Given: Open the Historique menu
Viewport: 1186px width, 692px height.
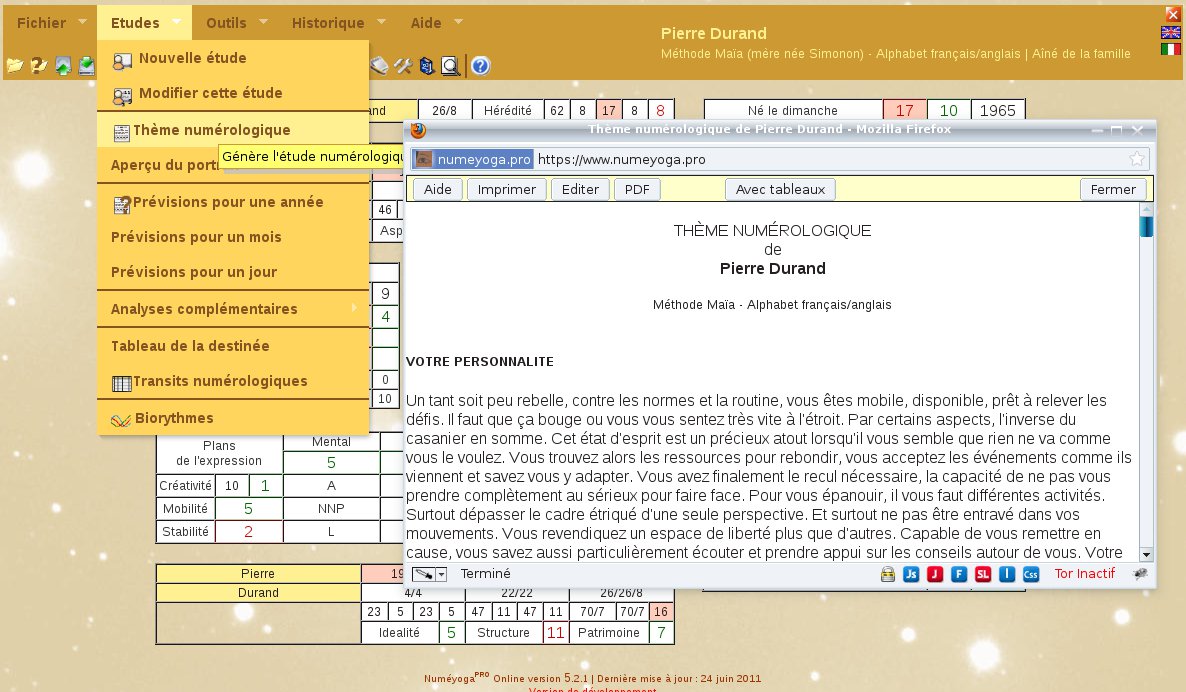Looking at the screenshot, I should pos(338,23).
